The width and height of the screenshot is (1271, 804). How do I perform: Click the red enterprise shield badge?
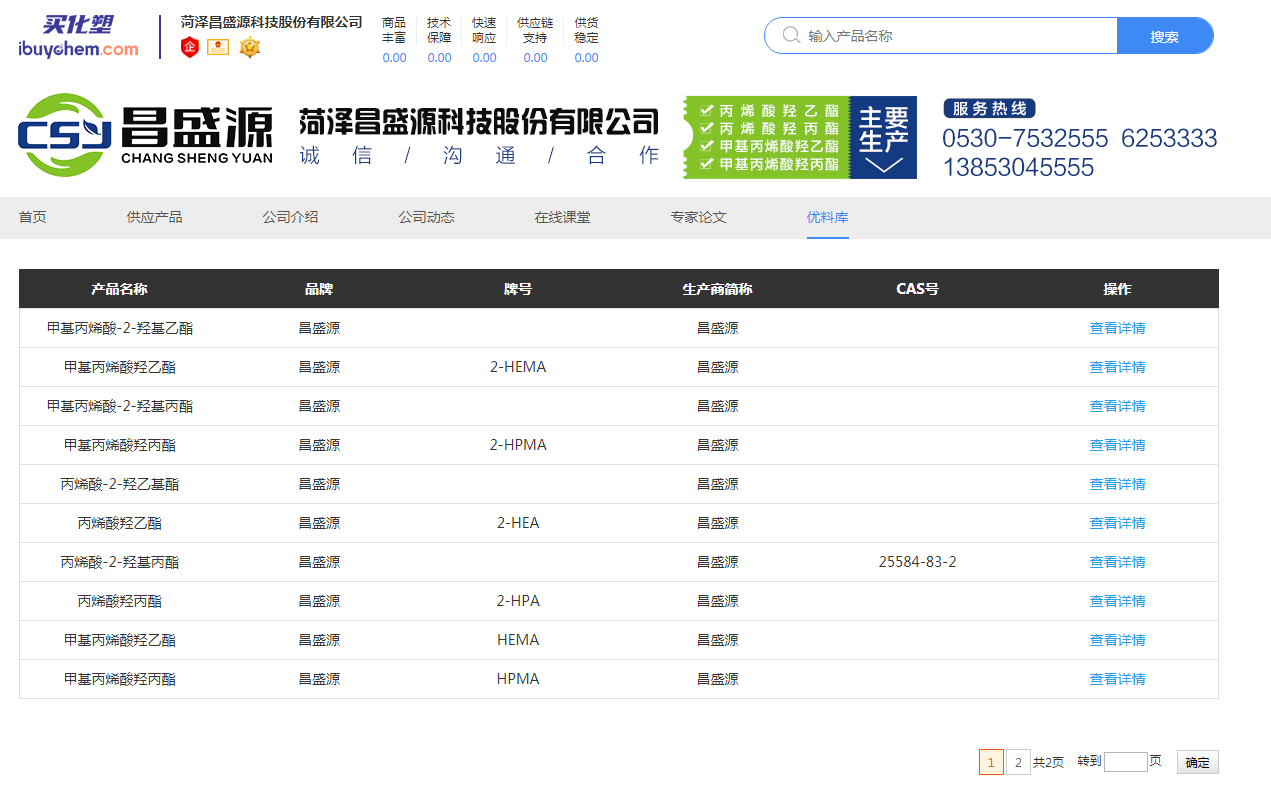(x=190, y=47)
